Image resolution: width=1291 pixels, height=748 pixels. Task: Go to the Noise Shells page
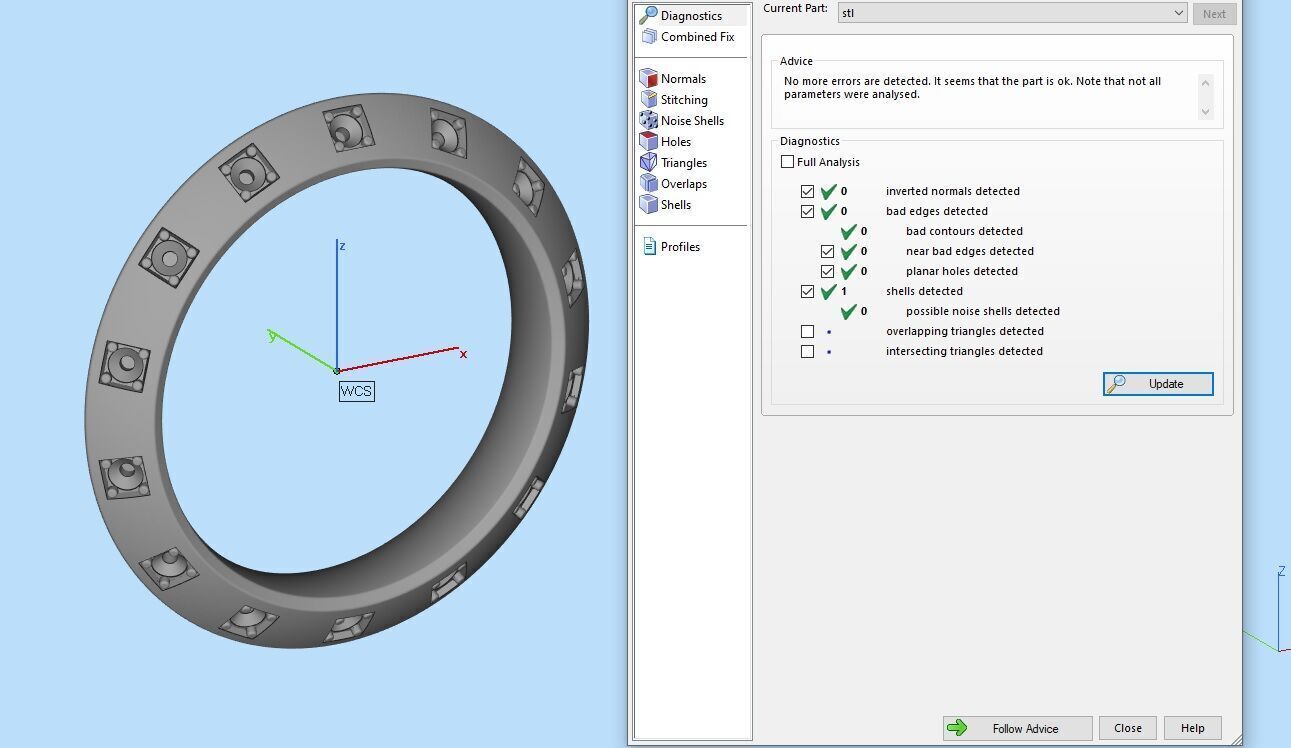693,121
